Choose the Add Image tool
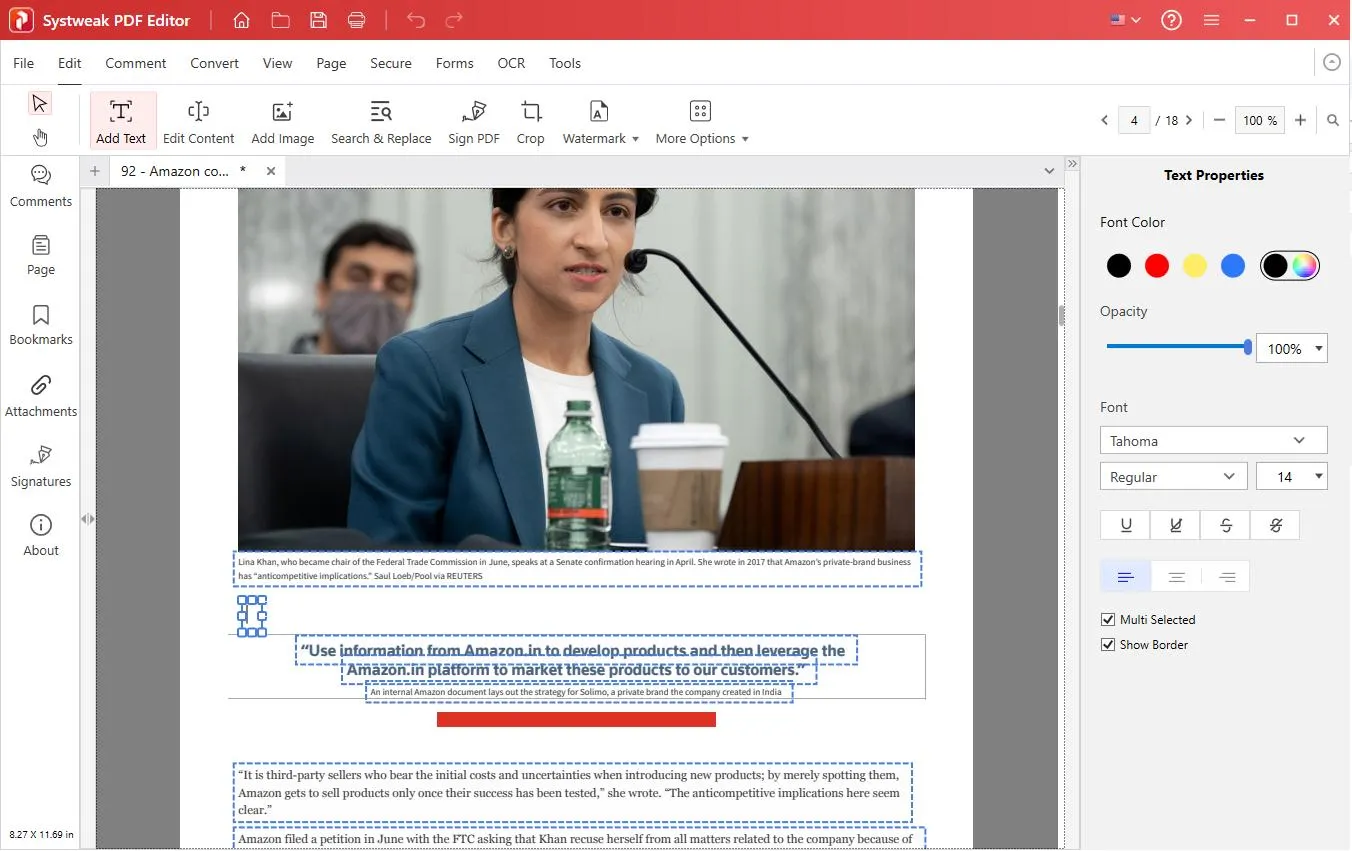 [282, 122]
